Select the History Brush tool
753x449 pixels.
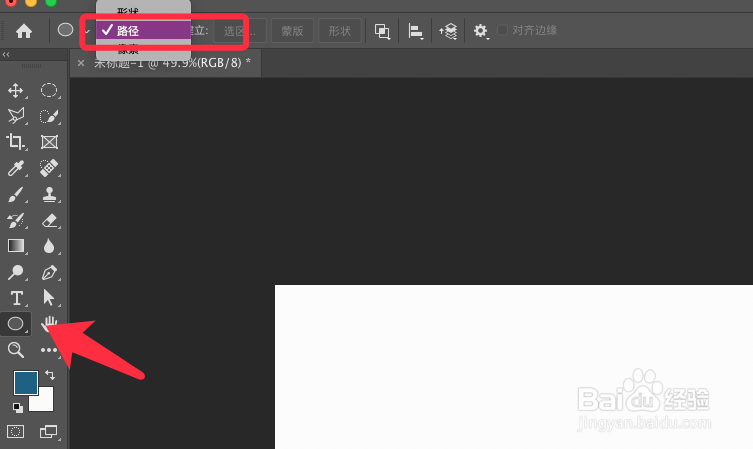point(15,220)
